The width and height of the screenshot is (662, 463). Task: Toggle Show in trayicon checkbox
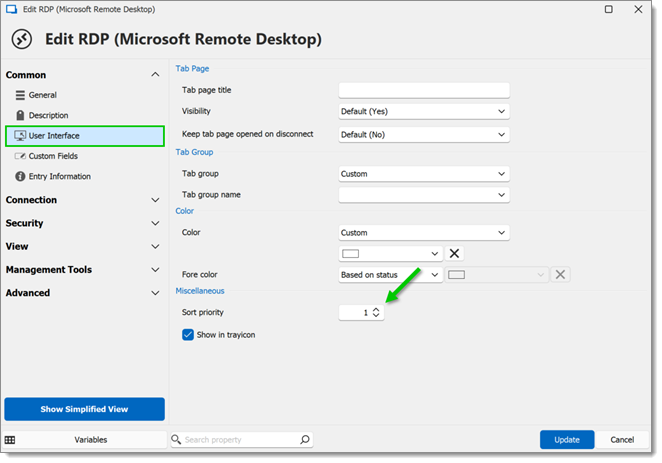tap(188, 335)
